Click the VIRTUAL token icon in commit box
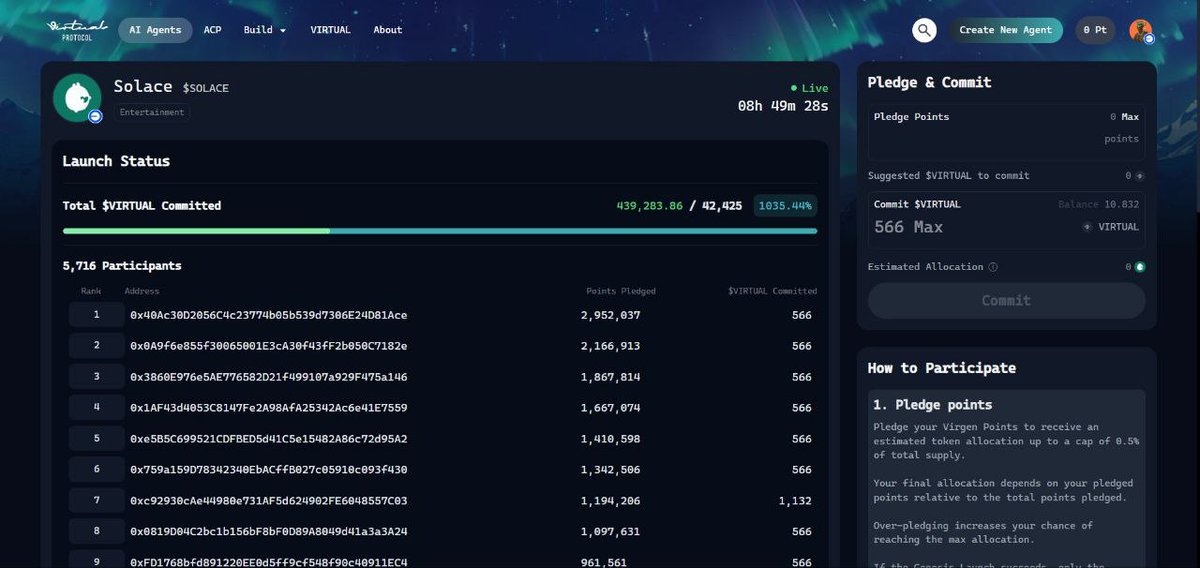The image size is (1200, 568). point(1087,227)
